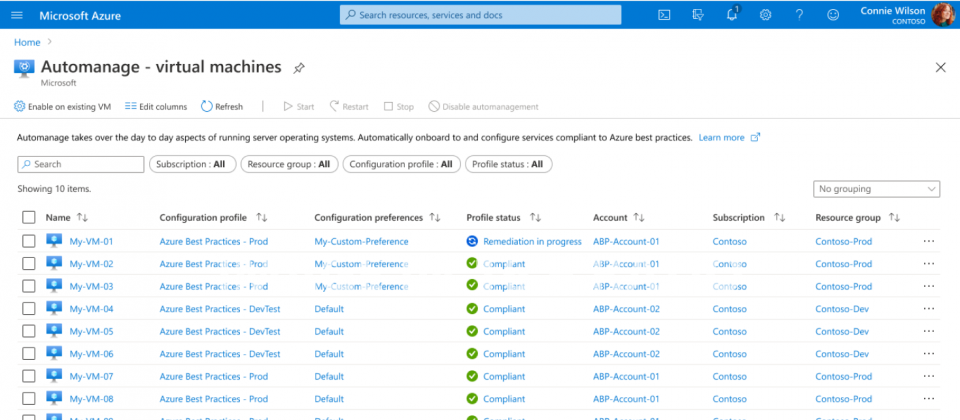
Task: Toggle the select-all header checkbox
Action: tap(29, 217)
